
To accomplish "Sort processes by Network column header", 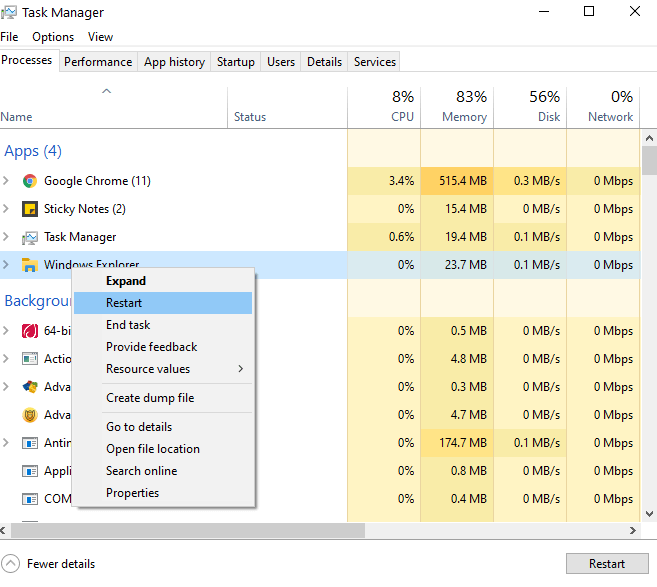I will pos(603,107).
